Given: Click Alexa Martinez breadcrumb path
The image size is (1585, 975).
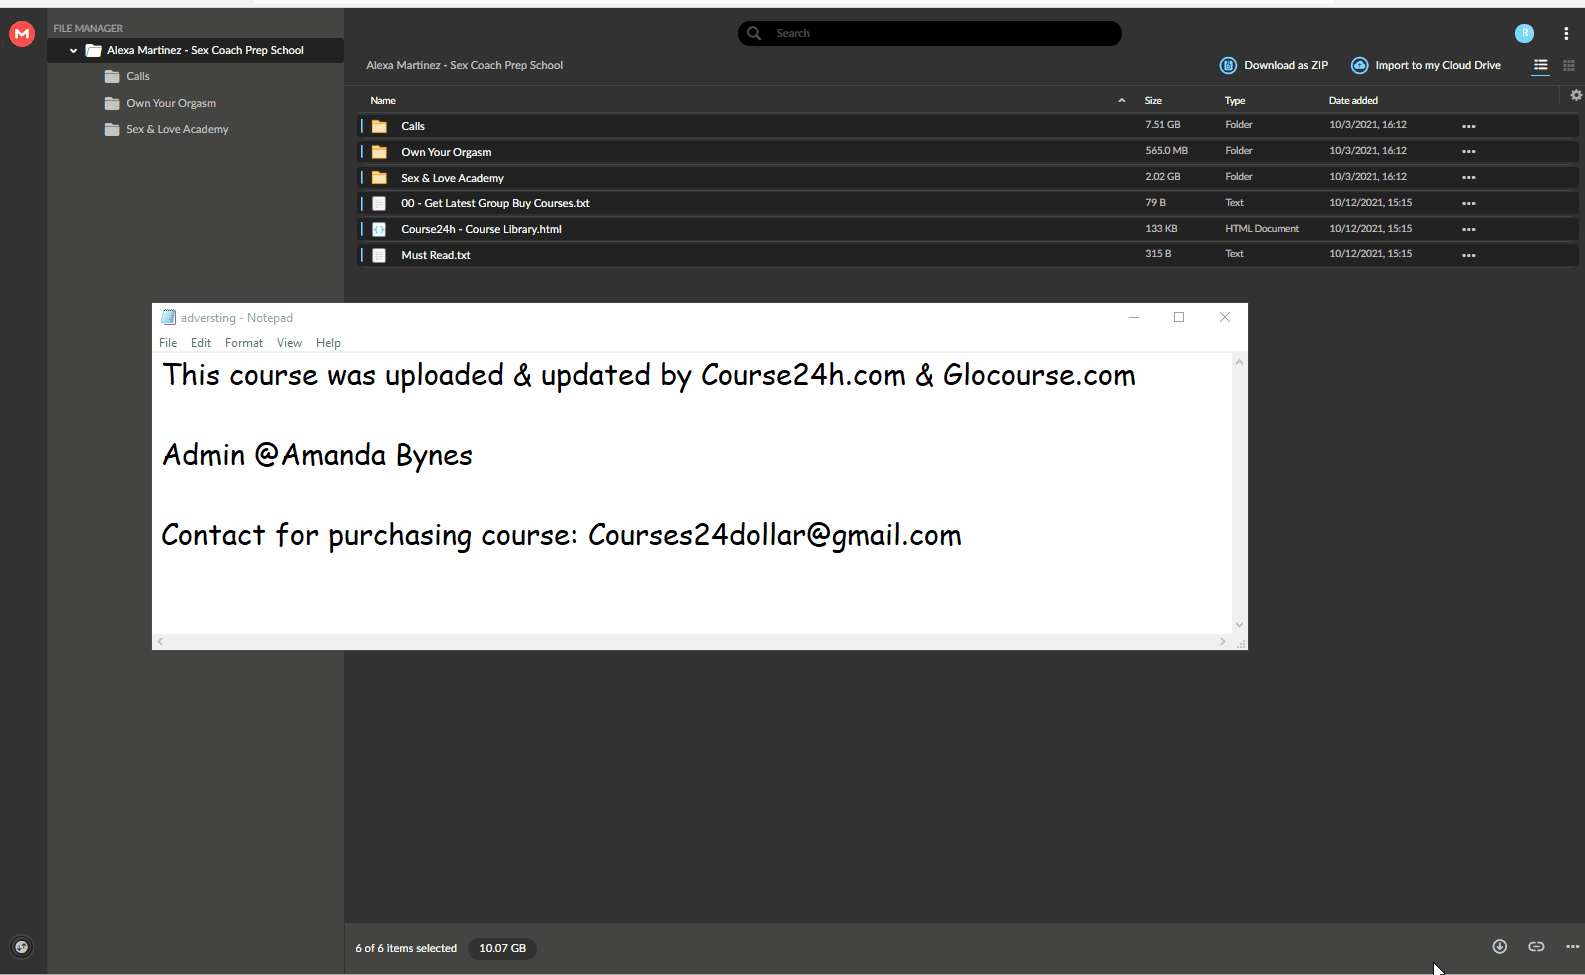Looking at the screenshot, I should point(464,65).
